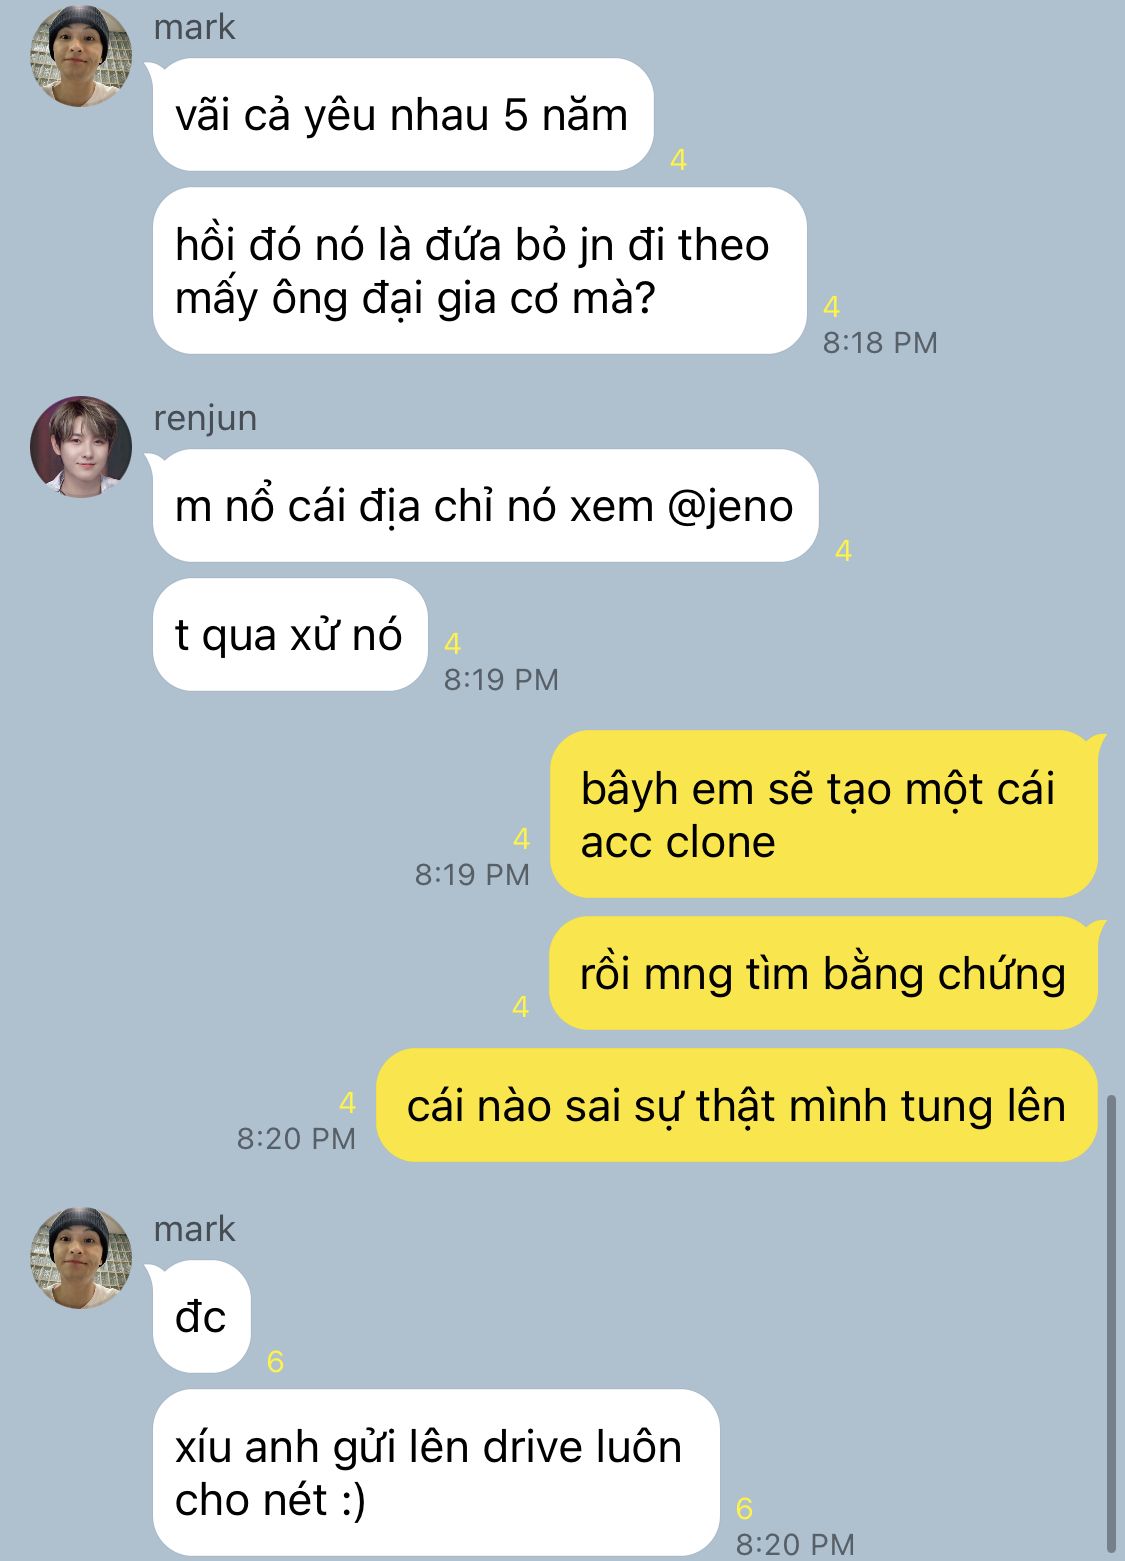This screenshot has height=1561, width=1125.
Task: Select the "gửi lên drive luôn" message
Action: (x=436, y=1472)
